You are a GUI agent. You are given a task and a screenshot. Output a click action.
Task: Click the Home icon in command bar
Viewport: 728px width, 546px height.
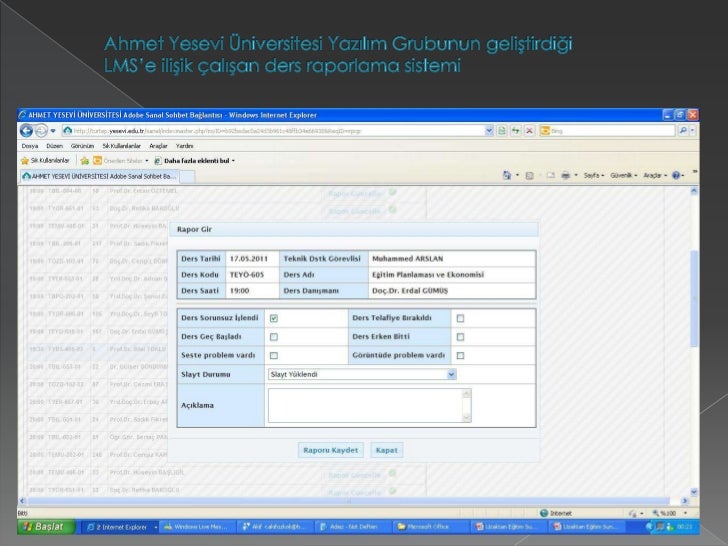coord(507,176)
